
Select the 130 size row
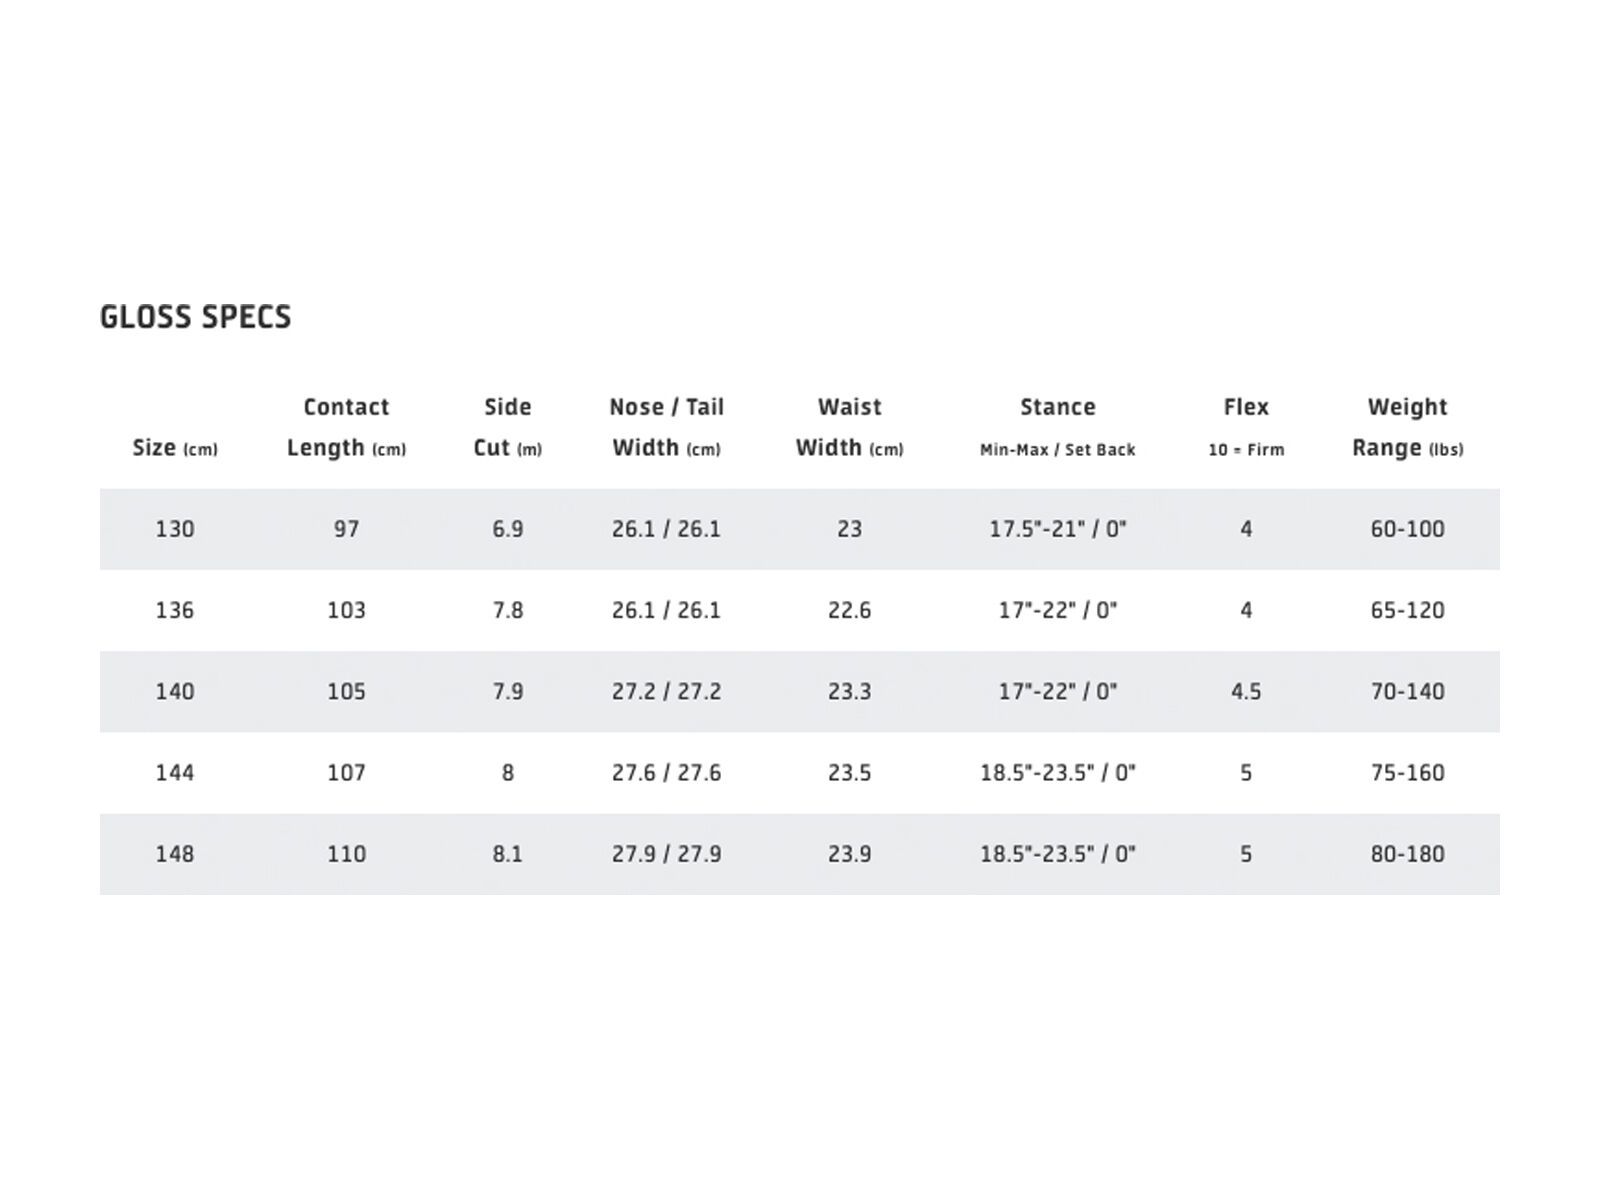(x=175, y=529)
